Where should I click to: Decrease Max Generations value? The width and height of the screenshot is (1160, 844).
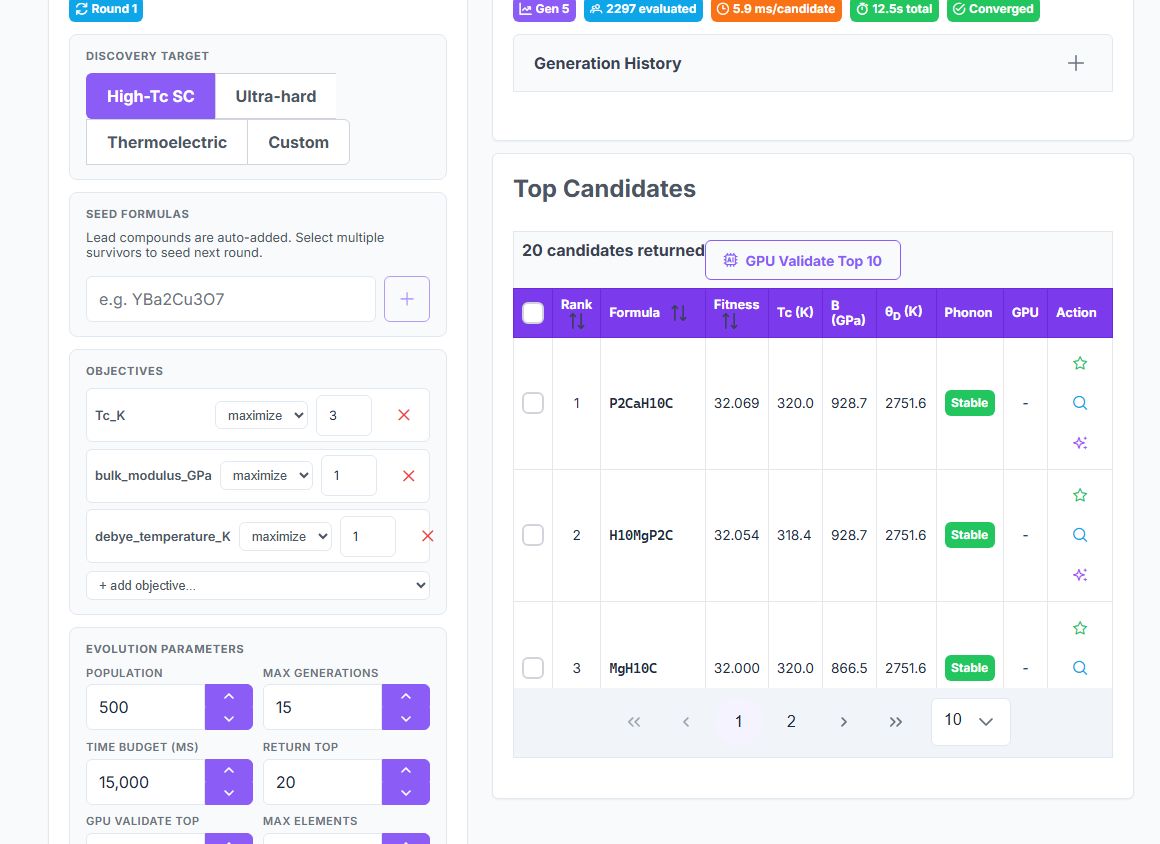tap(405, 719)
